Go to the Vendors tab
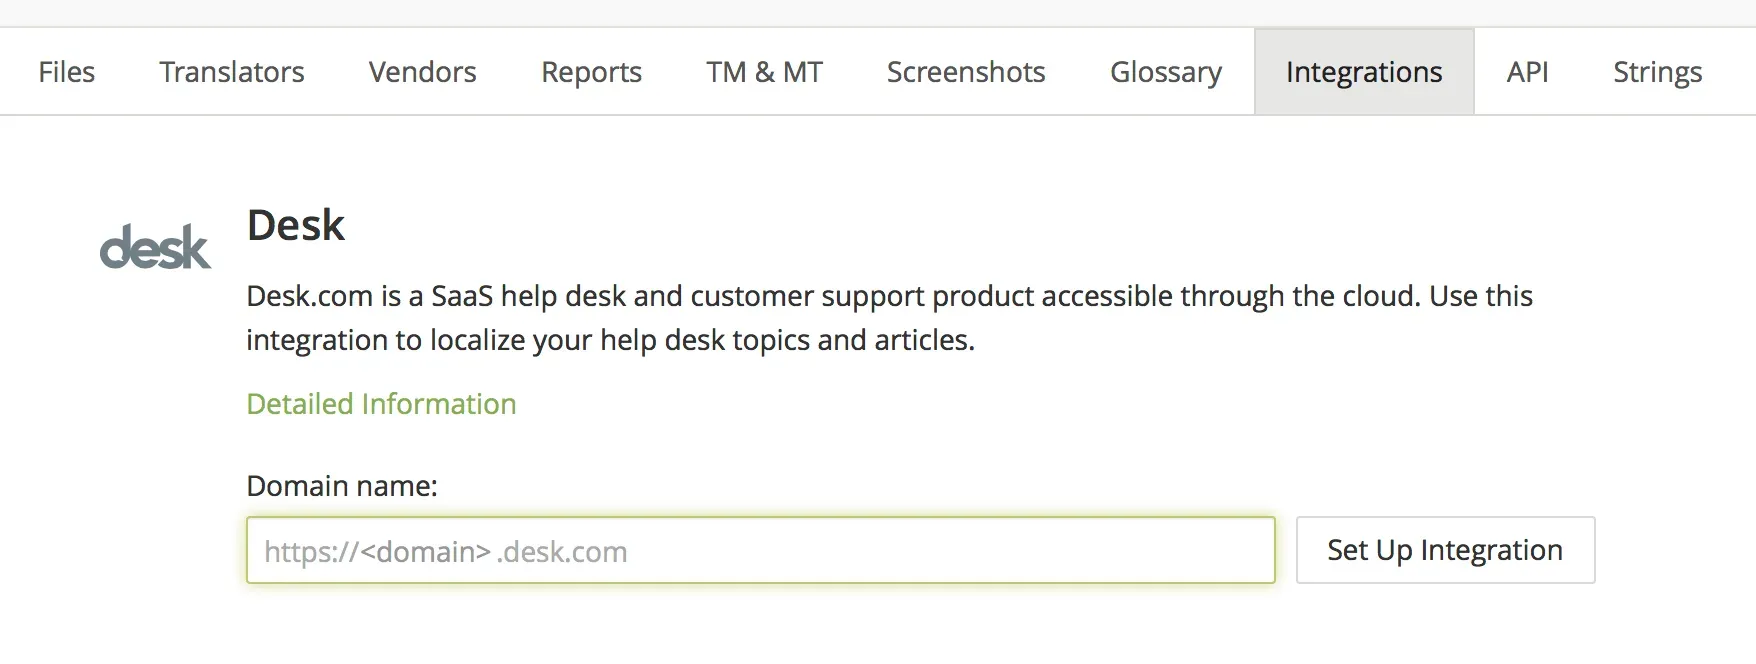1756x664 pixels. 422,72
